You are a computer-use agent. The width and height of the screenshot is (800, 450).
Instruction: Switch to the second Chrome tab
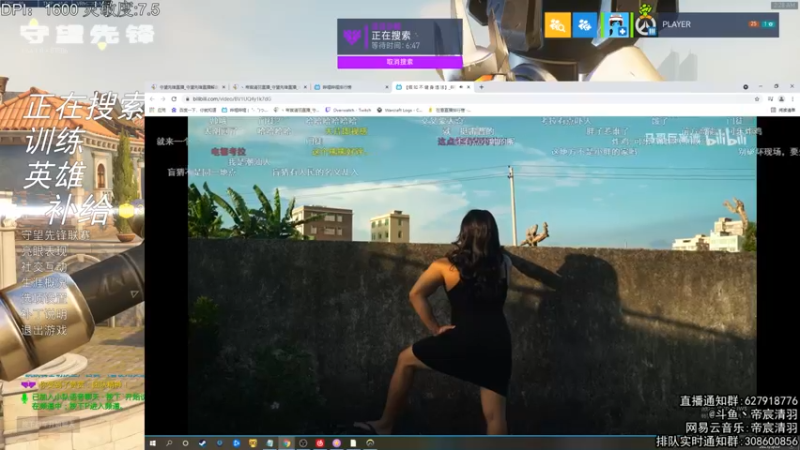pyautogui.click(x=269, y=87)
